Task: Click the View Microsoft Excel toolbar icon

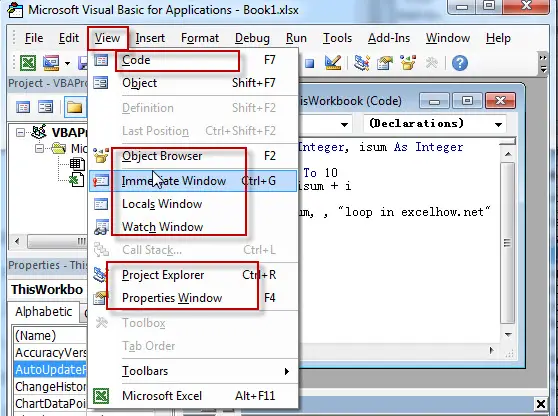Action: click(x=28, y=63)
